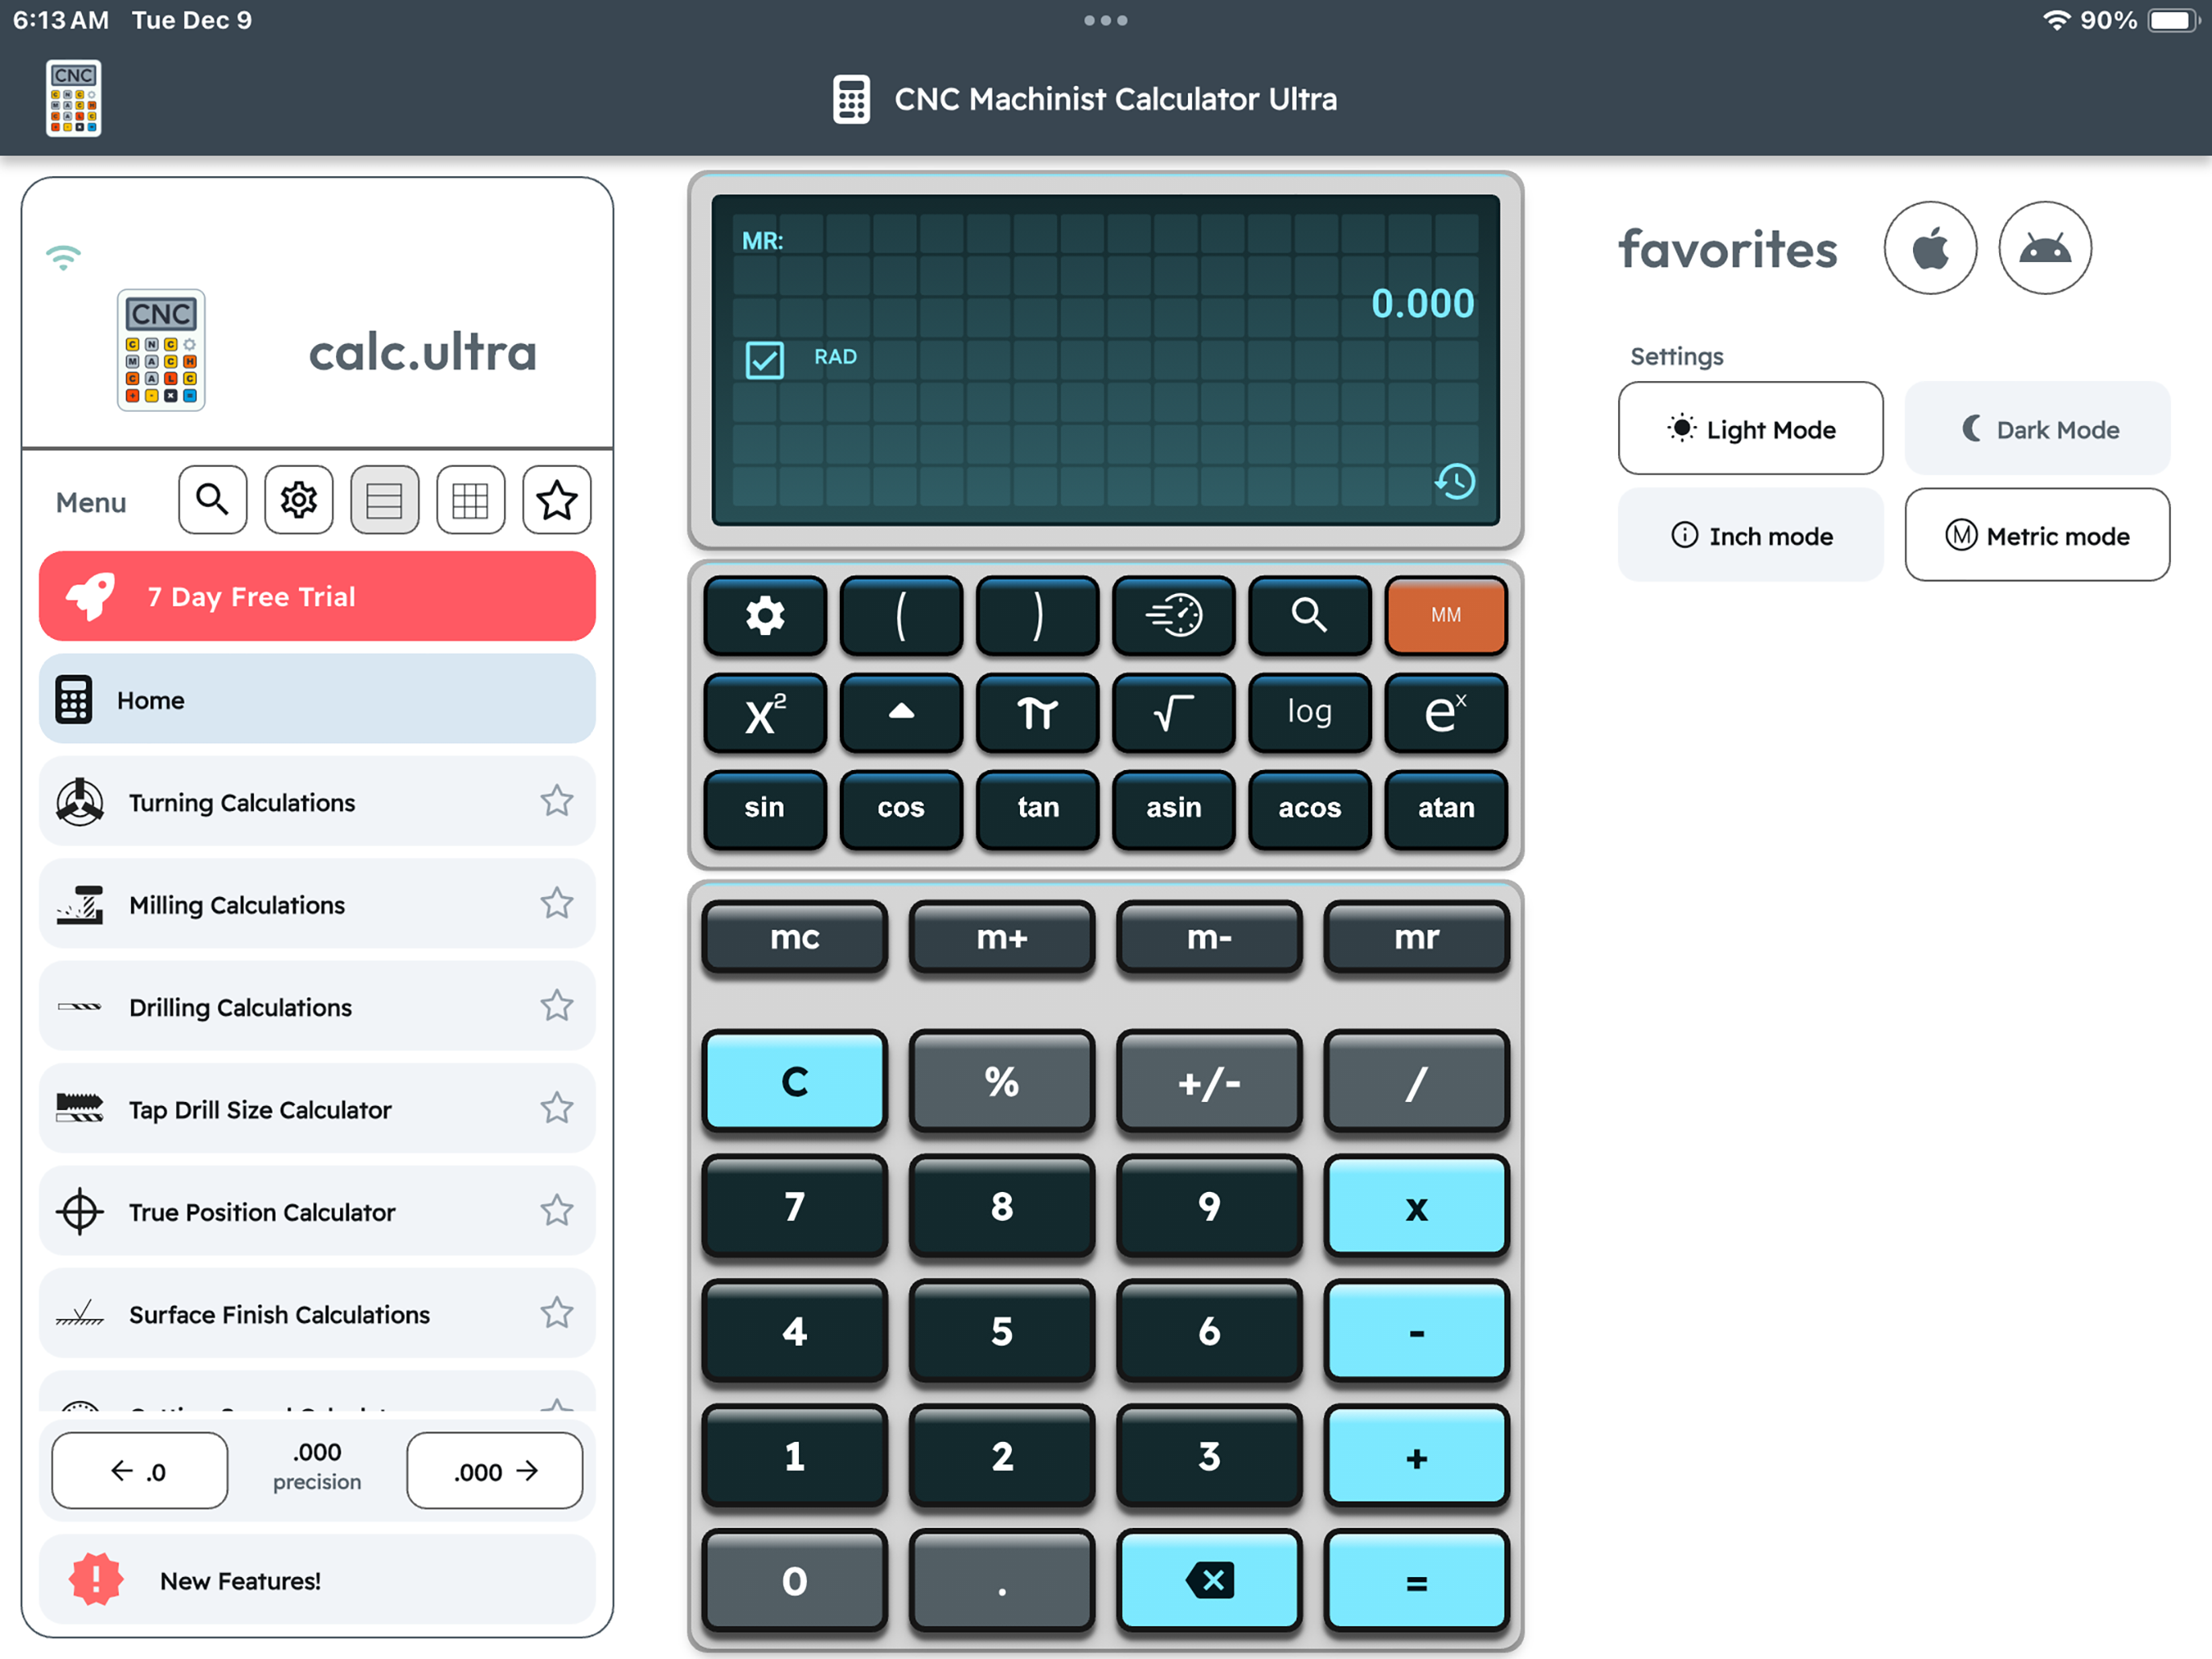
Task: Tap the C clear key
Action: tap(795, 1081)
